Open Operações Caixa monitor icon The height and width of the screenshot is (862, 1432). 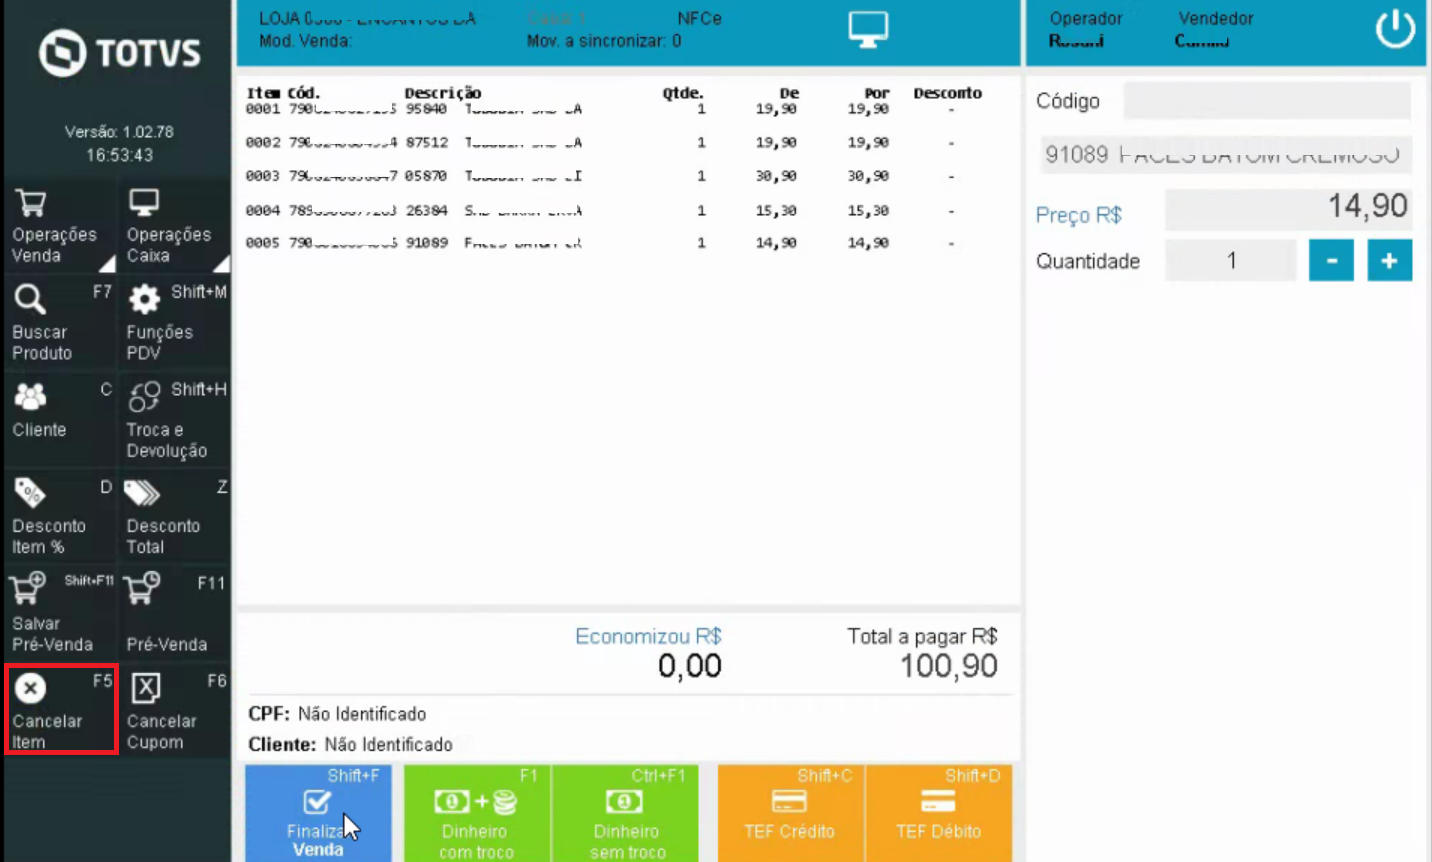point(144,203)
